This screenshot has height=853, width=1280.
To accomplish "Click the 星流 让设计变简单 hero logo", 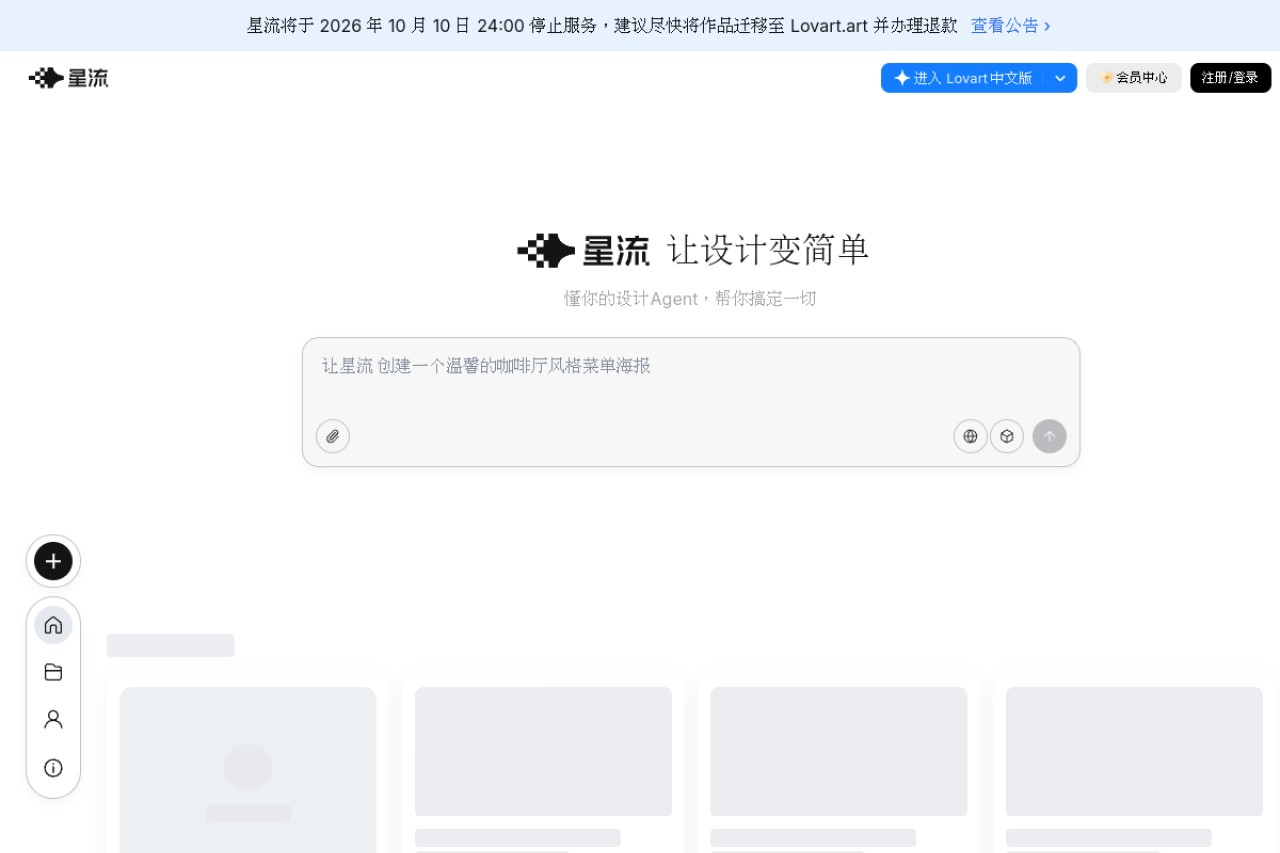I will click(692, 250).
